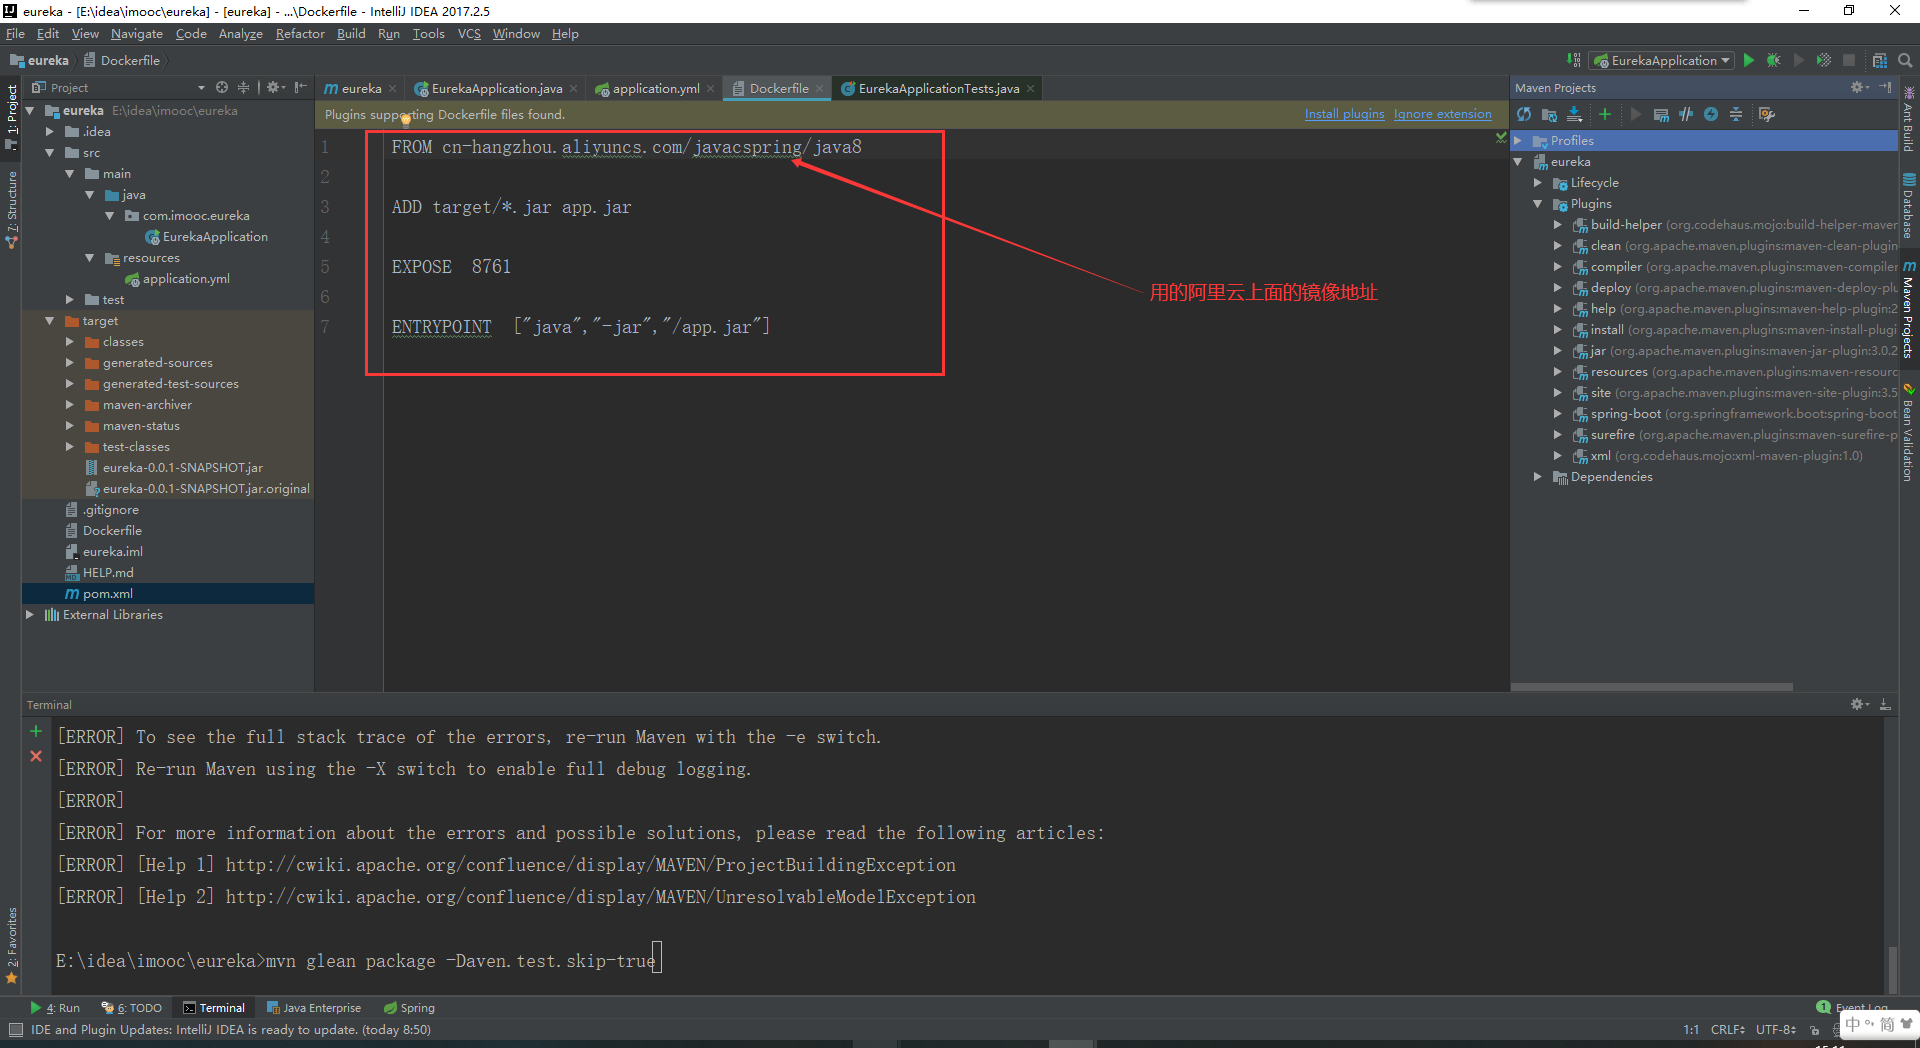Image resolution: width=1920 pixels, height=1048 pixels.
Task: Toggle Skip Tests mode in Maven toolbar
Action: [1711, 114]
